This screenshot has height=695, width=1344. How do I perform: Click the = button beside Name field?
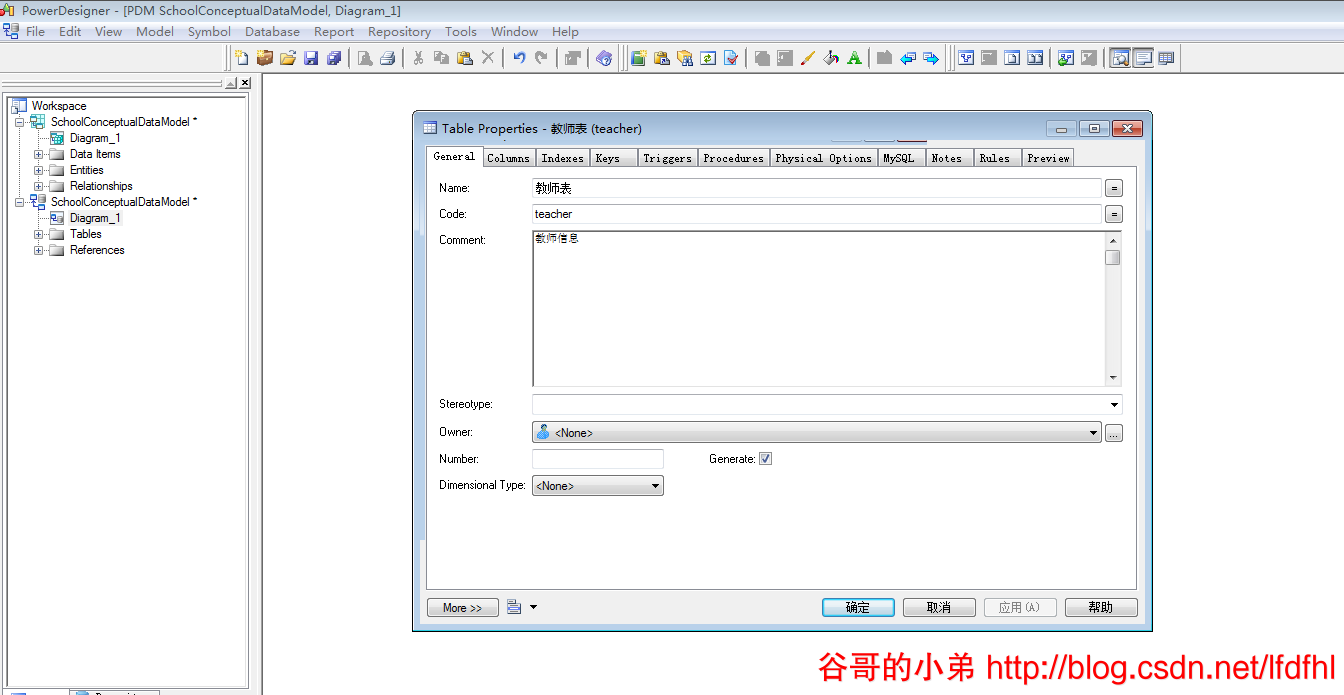click(x=1114, y=188)
